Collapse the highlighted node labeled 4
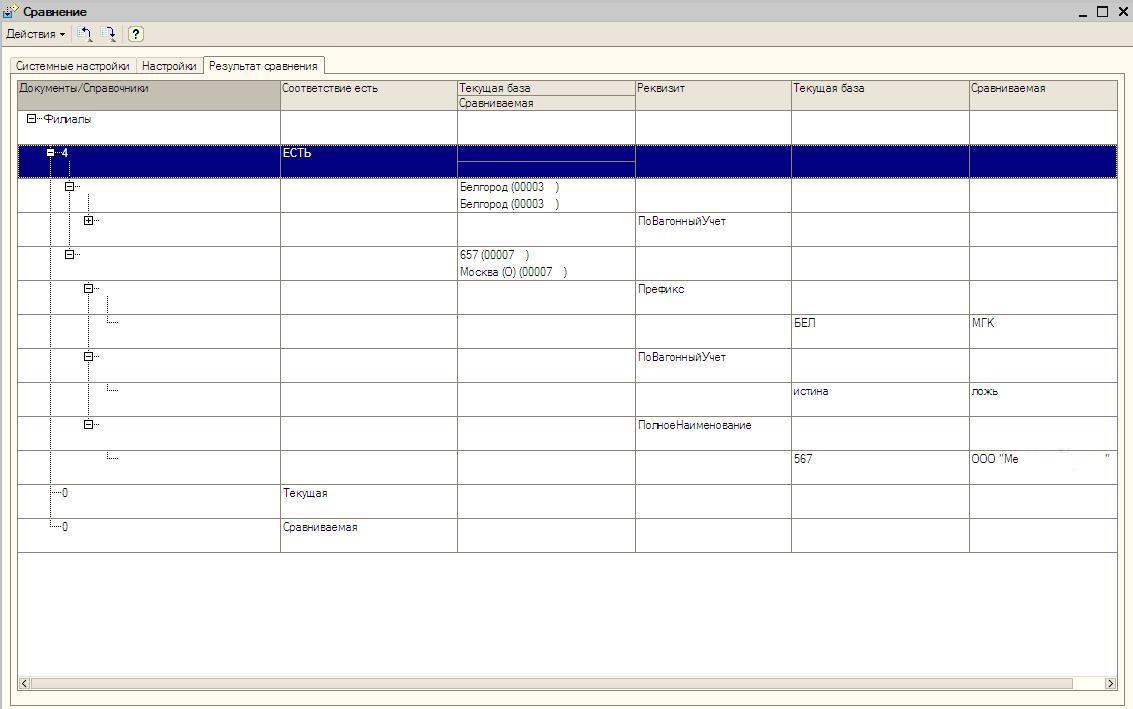 51,153
